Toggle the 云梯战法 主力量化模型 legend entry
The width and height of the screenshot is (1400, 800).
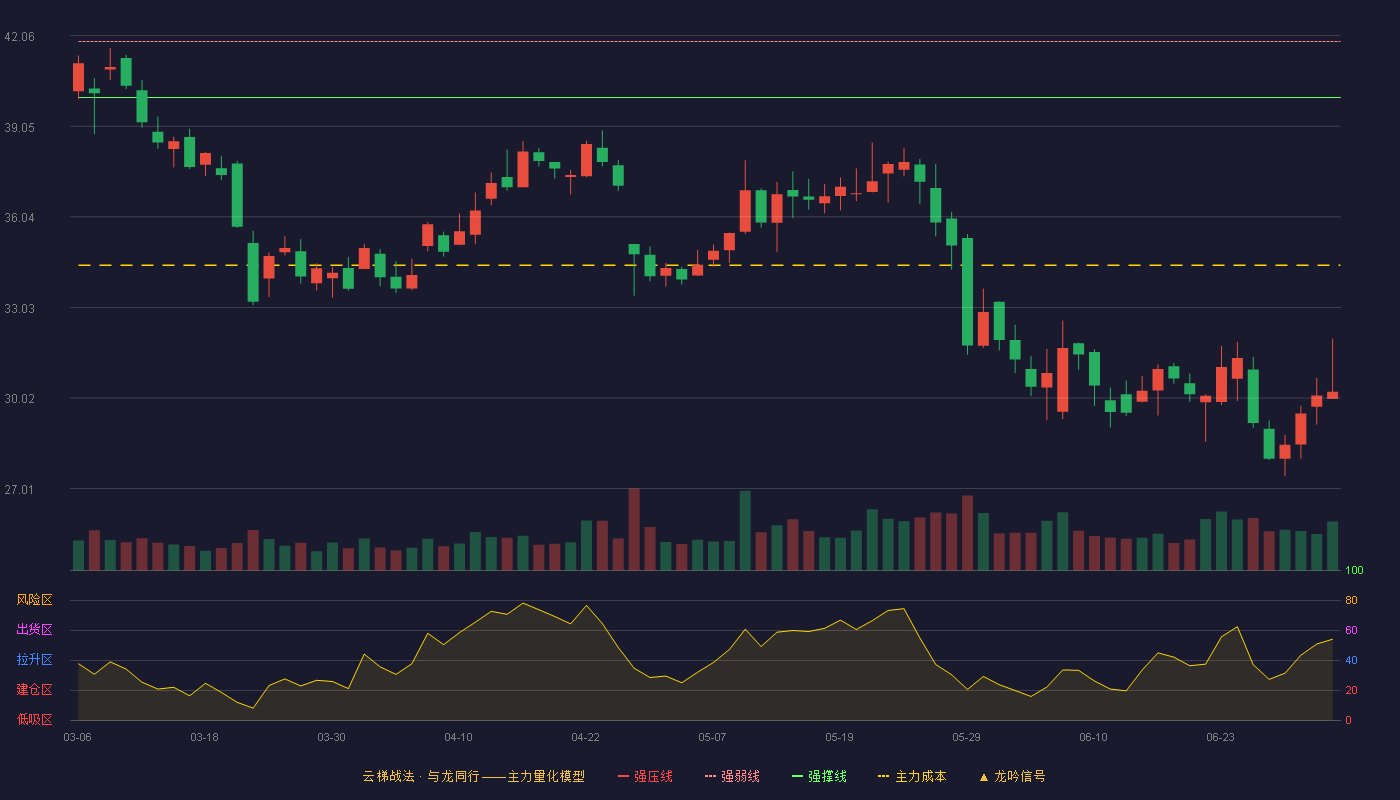(x=473, y=776)
